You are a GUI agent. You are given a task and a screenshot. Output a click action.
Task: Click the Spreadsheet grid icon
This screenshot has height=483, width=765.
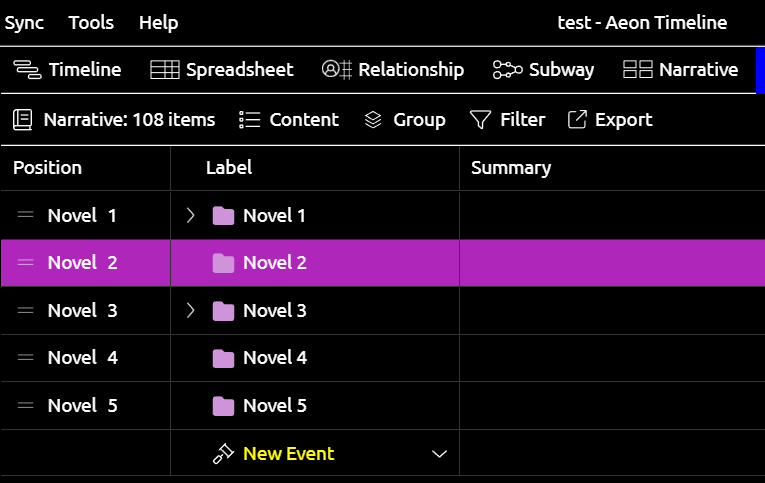click(165, 70)
